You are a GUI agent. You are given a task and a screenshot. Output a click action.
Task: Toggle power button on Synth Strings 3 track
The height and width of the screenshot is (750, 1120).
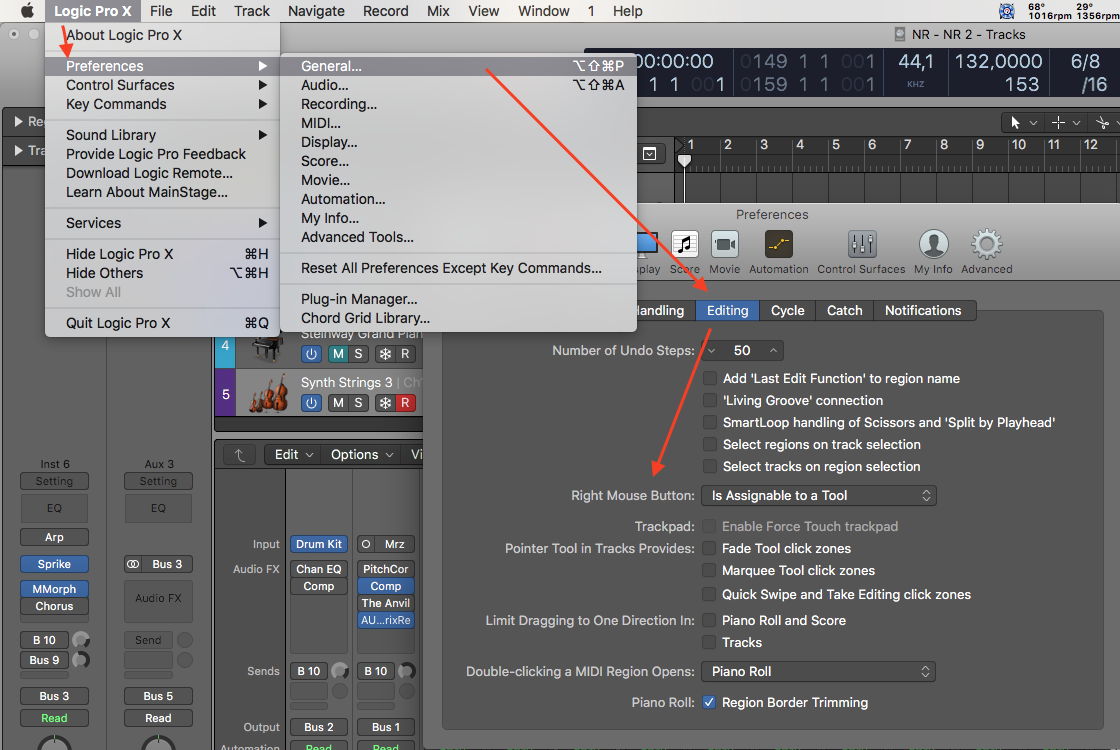pos(311,403)
